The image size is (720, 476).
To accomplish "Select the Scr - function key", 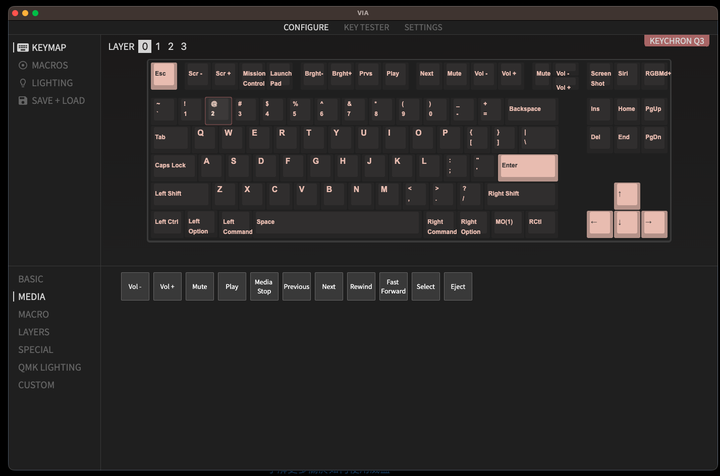I will coord(197,76).
